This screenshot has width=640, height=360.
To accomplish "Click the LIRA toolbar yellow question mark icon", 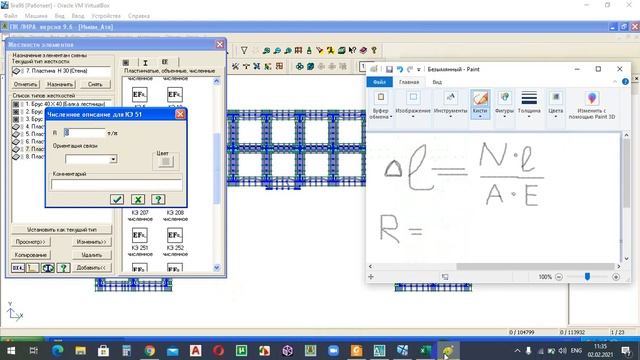I will click(374, 50).
